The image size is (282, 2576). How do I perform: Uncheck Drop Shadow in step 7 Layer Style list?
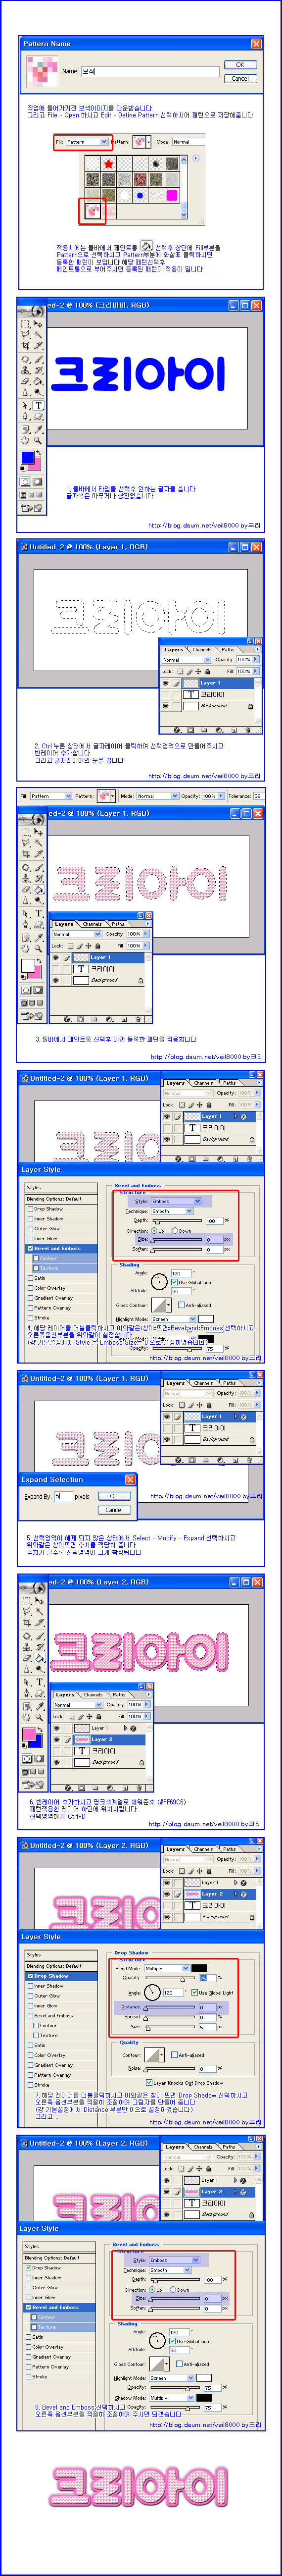click(x=30, y=1976)
